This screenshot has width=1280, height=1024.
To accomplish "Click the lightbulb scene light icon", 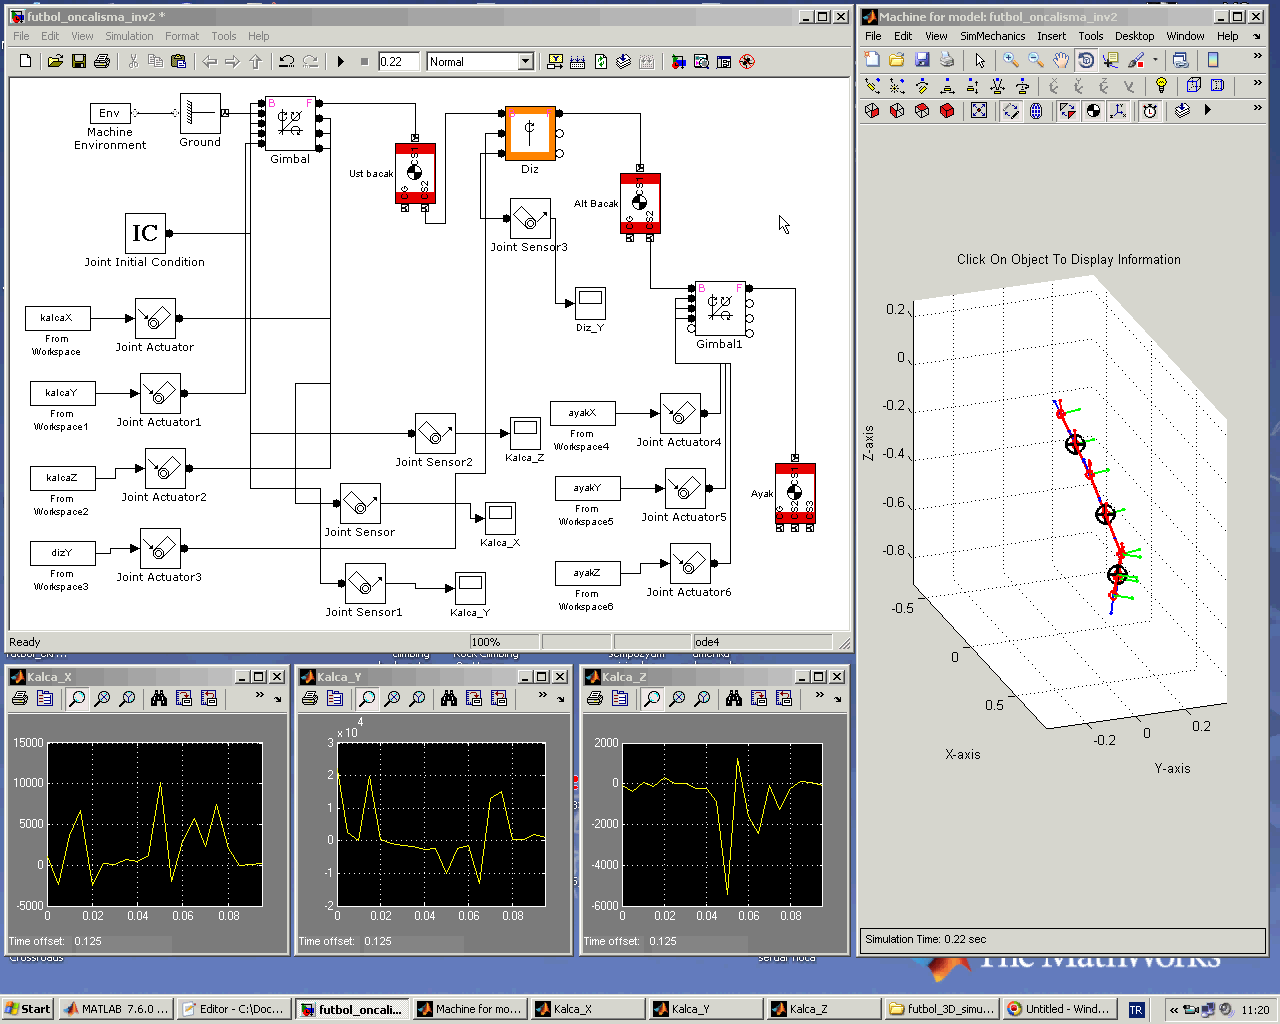I will coord(1161,85).
